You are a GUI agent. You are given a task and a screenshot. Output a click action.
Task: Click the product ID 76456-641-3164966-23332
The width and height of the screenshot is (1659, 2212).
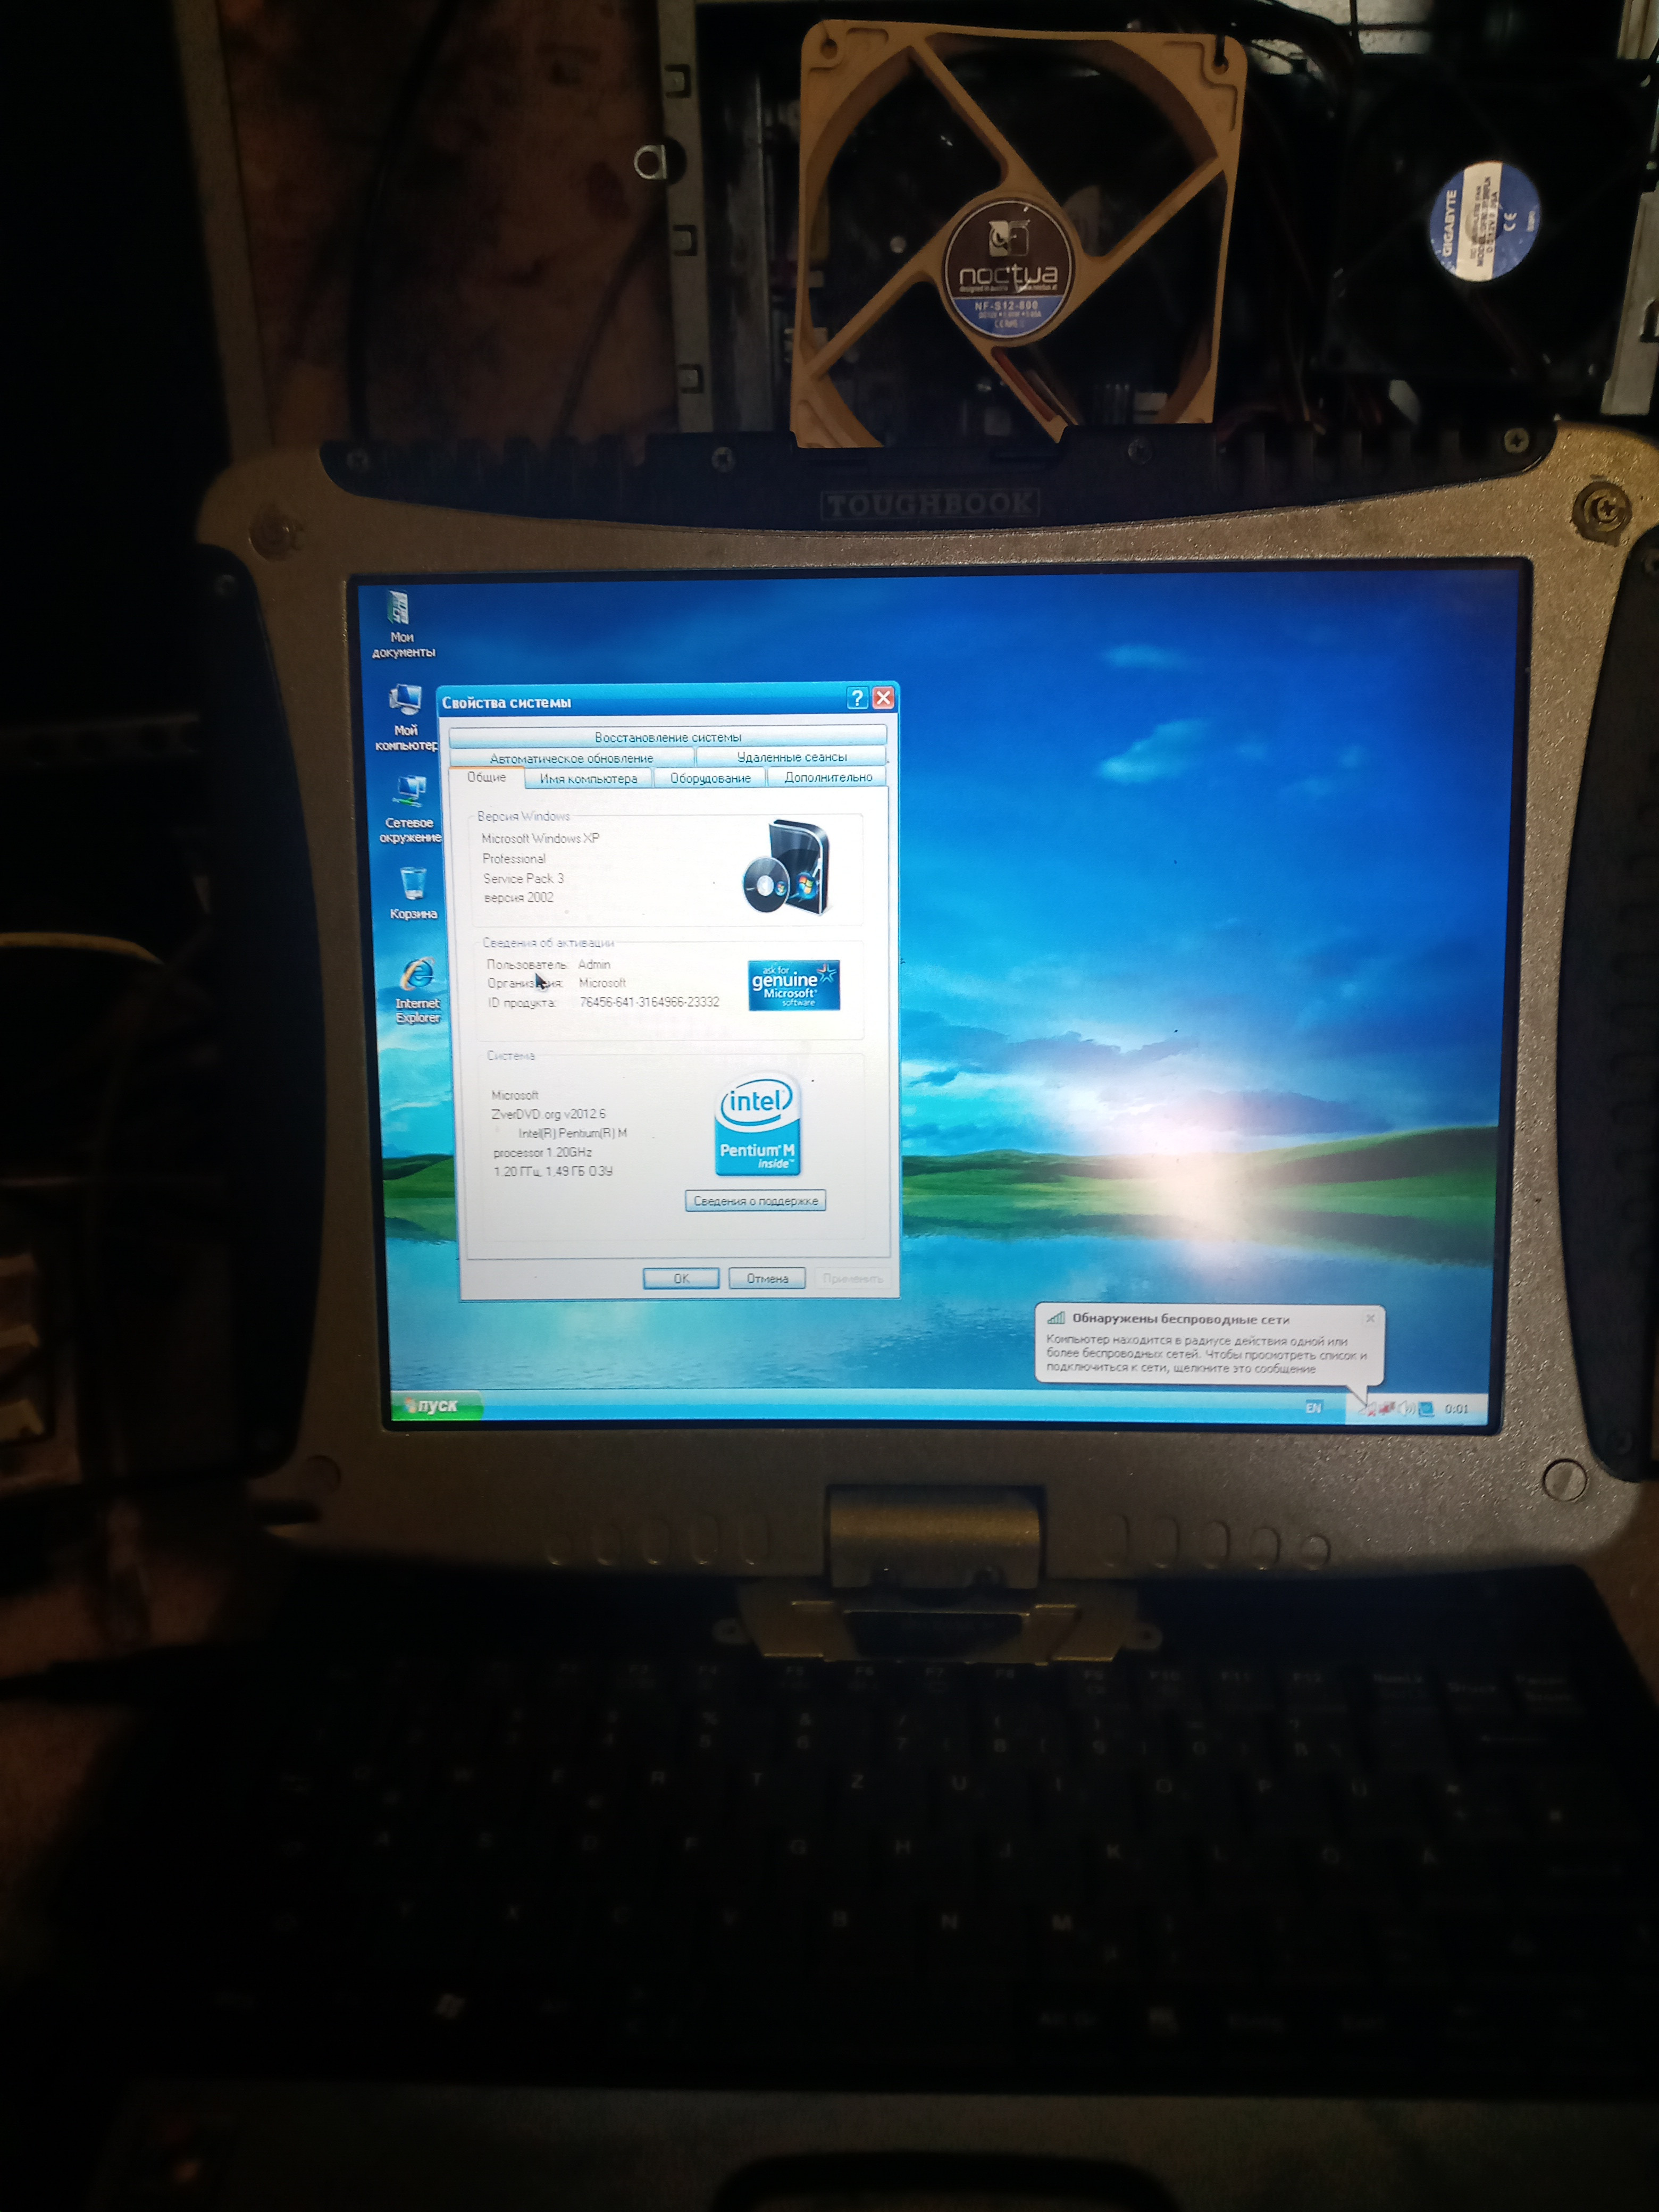pos(649,1002)
